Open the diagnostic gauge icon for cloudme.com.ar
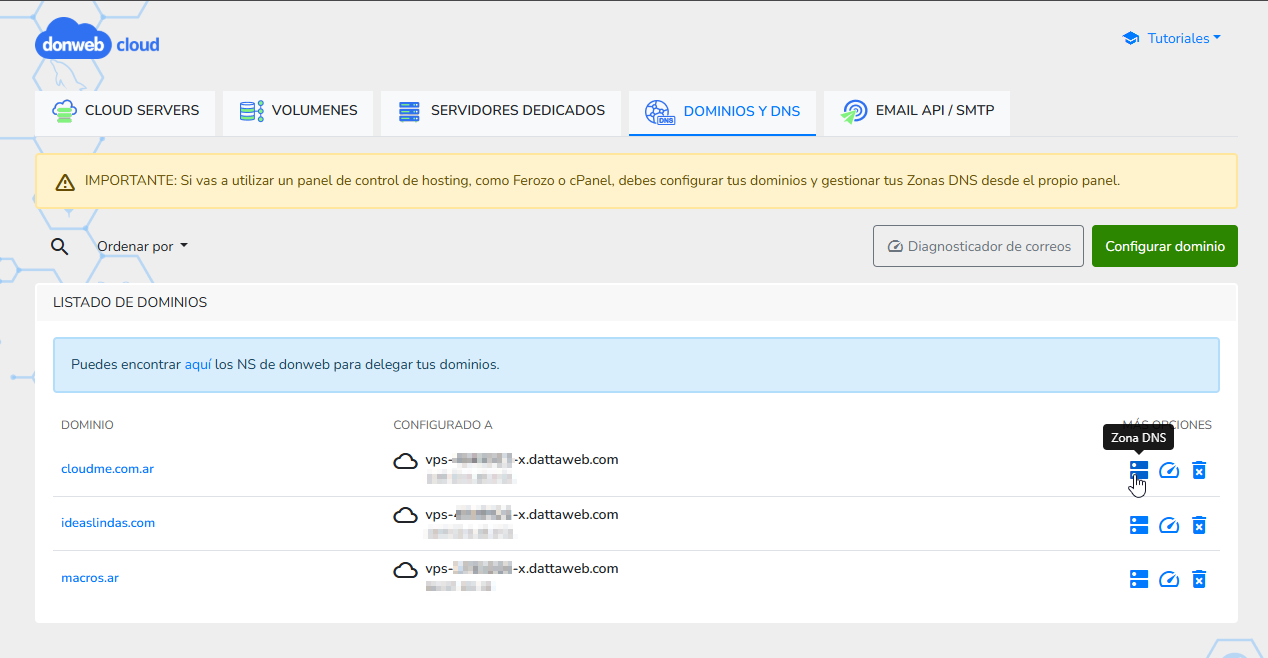Screen dimensions: 1268x658 click(1169, 470)
